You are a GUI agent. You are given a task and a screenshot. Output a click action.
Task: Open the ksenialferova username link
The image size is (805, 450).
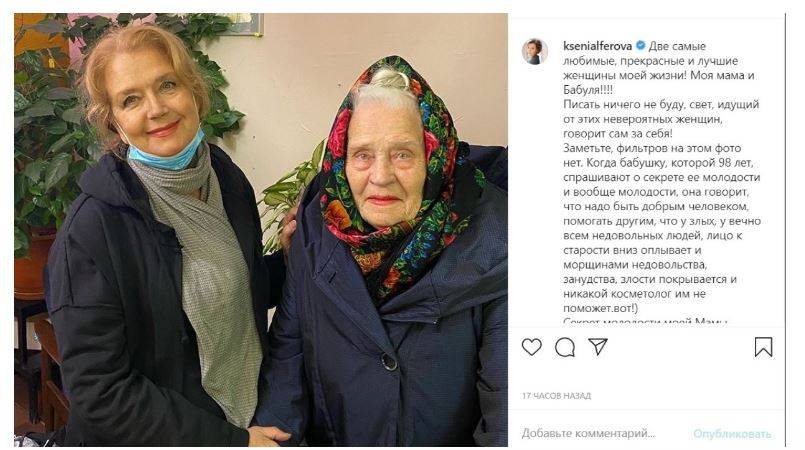tap(598, 46)
